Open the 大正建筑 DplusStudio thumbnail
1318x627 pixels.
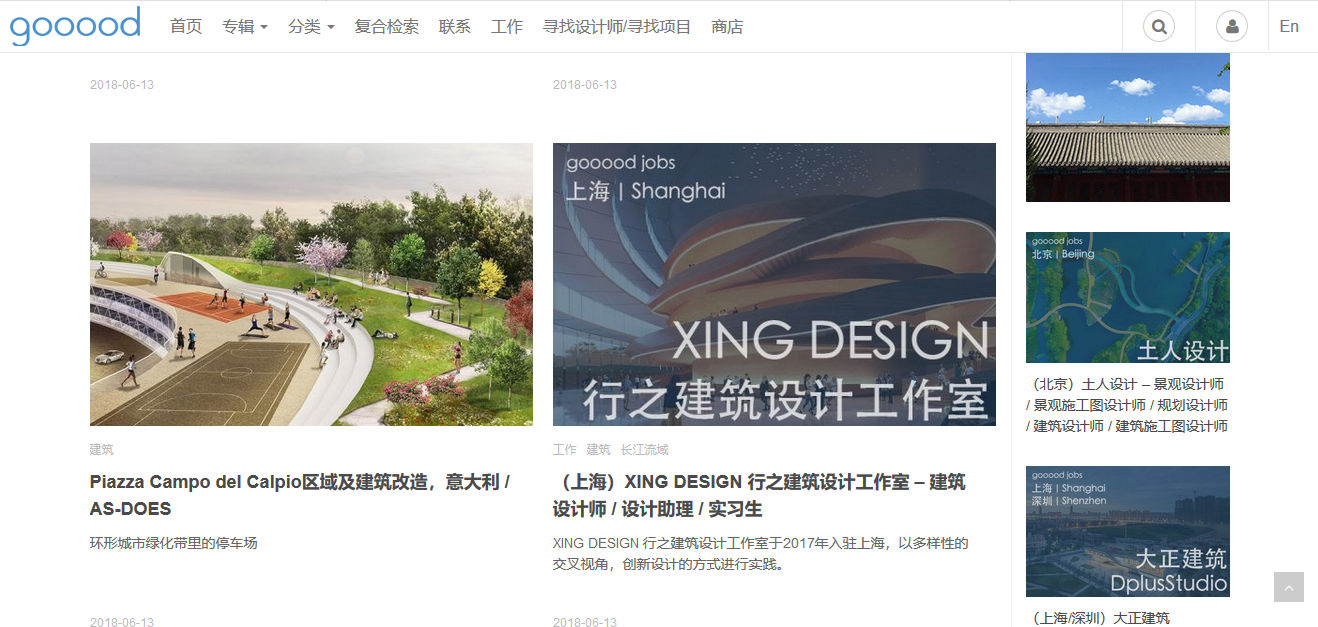(x=1128, y=531)
